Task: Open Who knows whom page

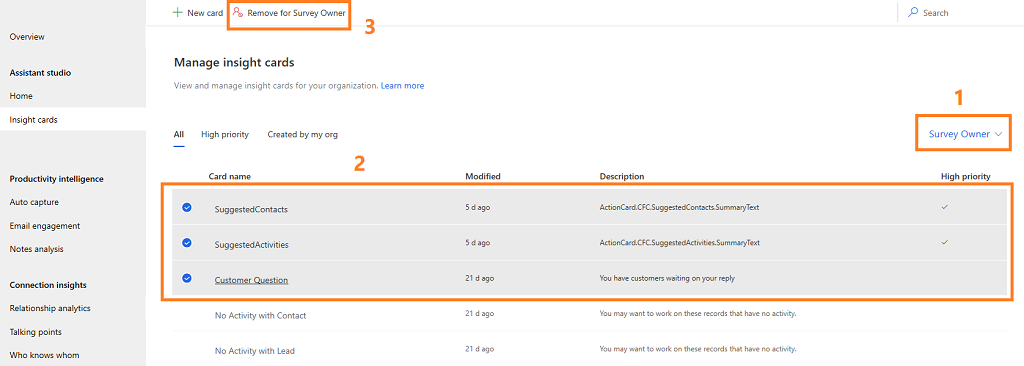Action: click(44, 356)
